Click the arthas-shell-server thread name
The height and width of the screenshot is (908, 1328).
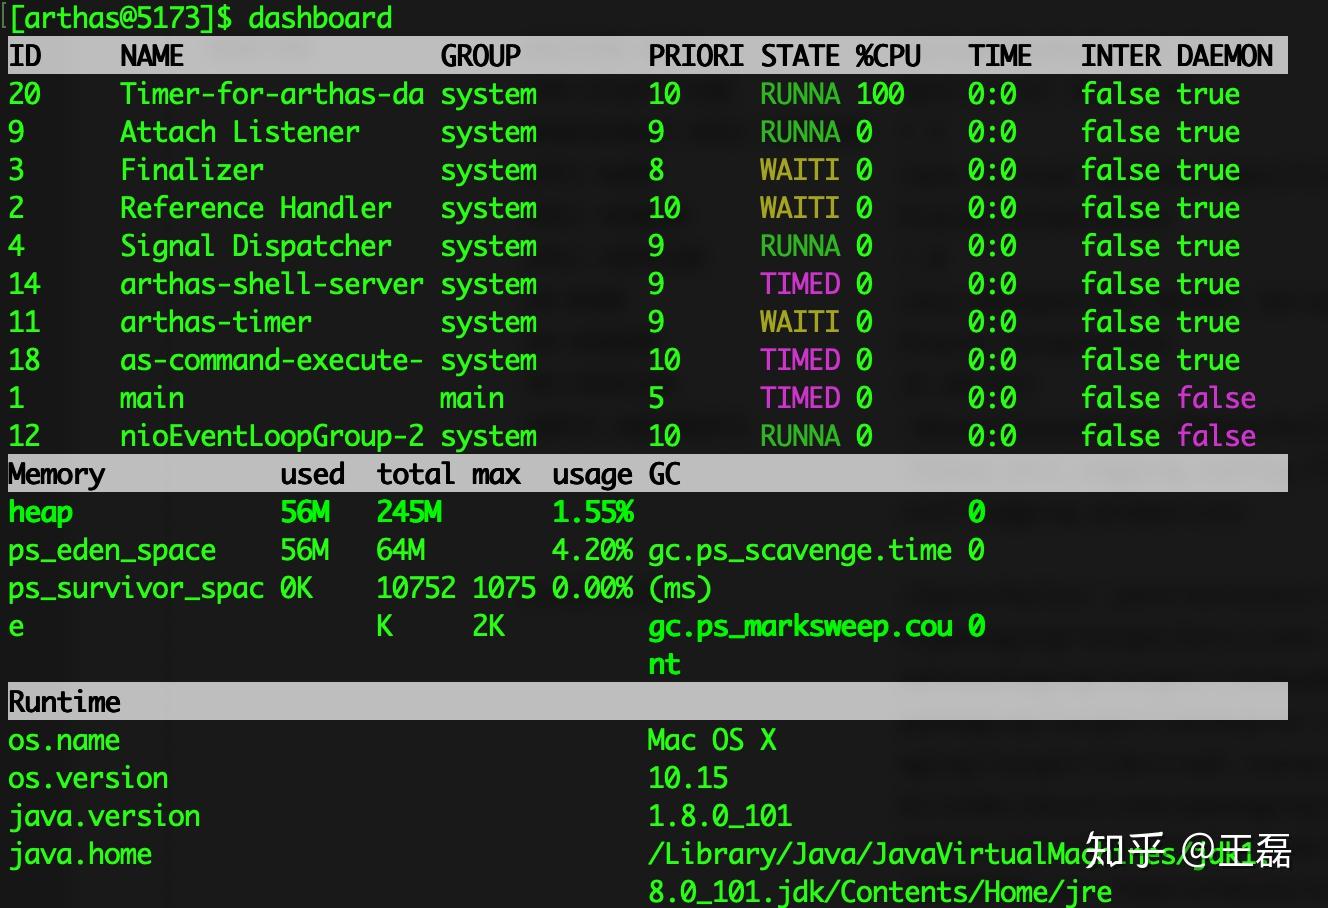tap(272, 284)
